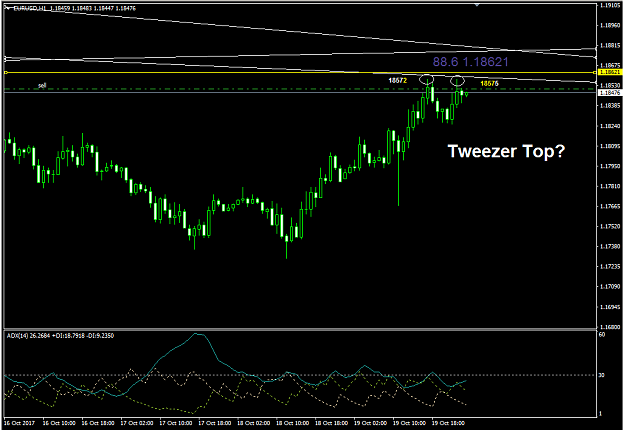625x430 pixels.
Task: Click the '17 Oct 18:00' time axis label
Action: tap(215, 423)
